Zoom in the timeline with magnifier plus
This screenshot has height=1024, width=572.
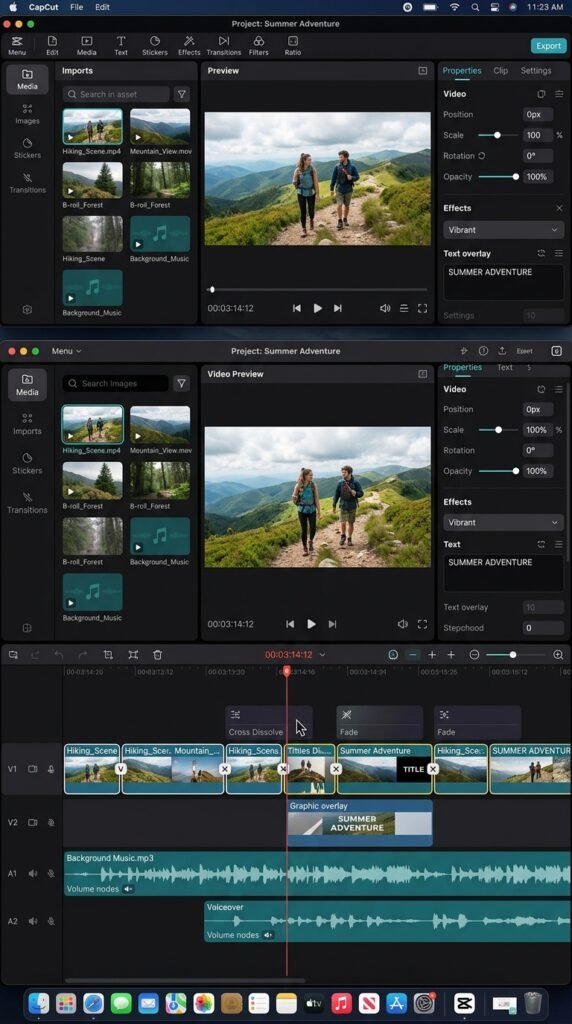(x=558, y=654)
